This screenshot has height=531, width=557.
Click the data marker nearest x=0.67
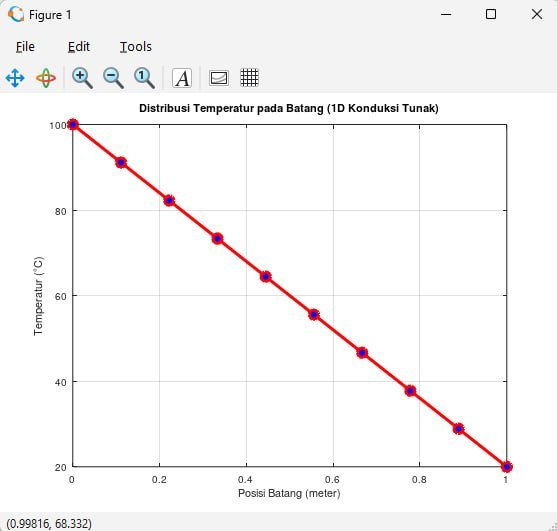click(x=362, y=353)
